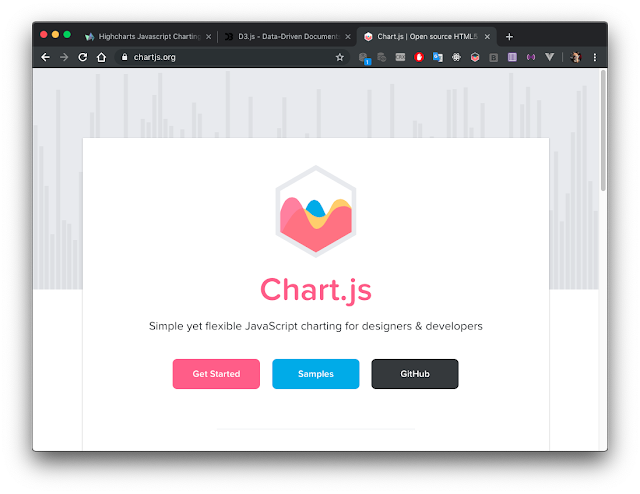Viewport: 640px width, 494px height.
Task: Open the red AdBlock hand extension
Action: 419,57
